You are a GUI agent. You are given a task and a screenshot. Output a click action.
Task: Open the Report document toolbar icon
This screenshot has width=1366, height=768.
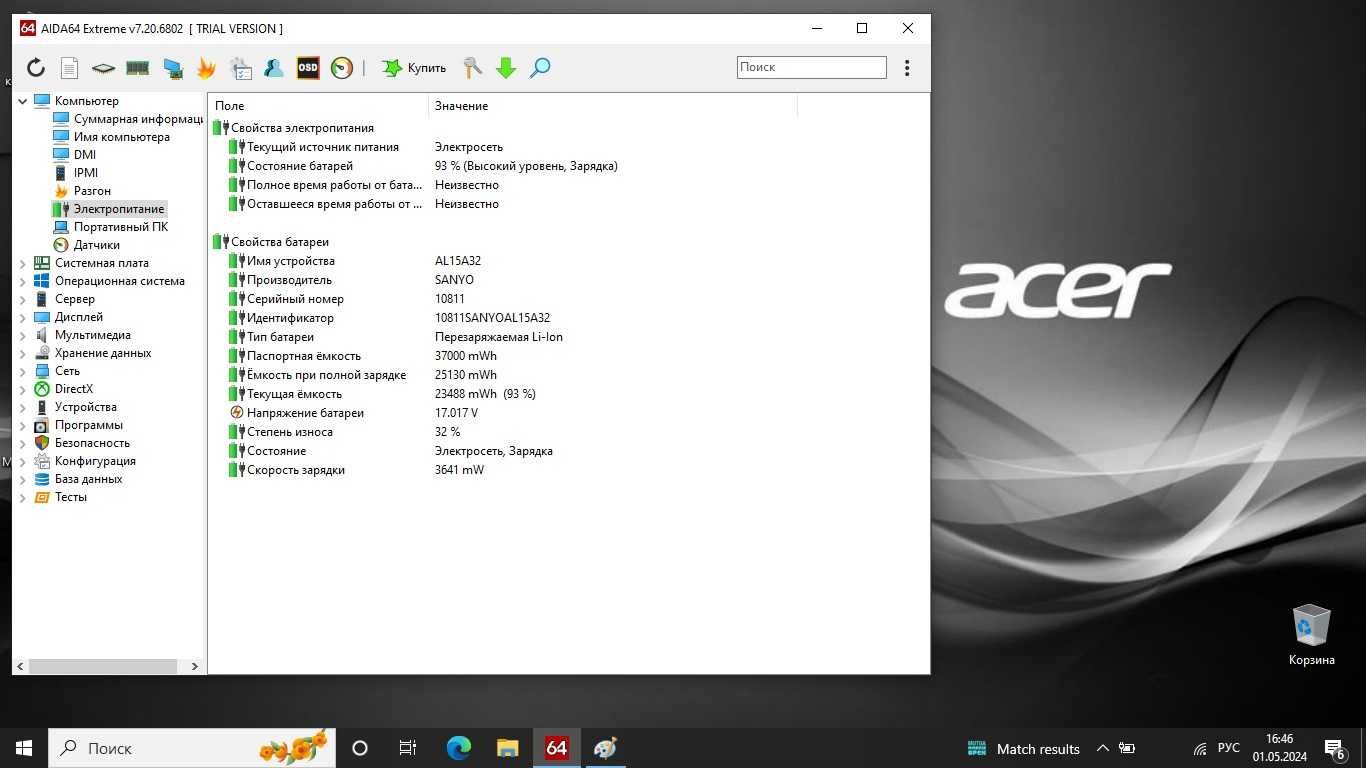69,68
